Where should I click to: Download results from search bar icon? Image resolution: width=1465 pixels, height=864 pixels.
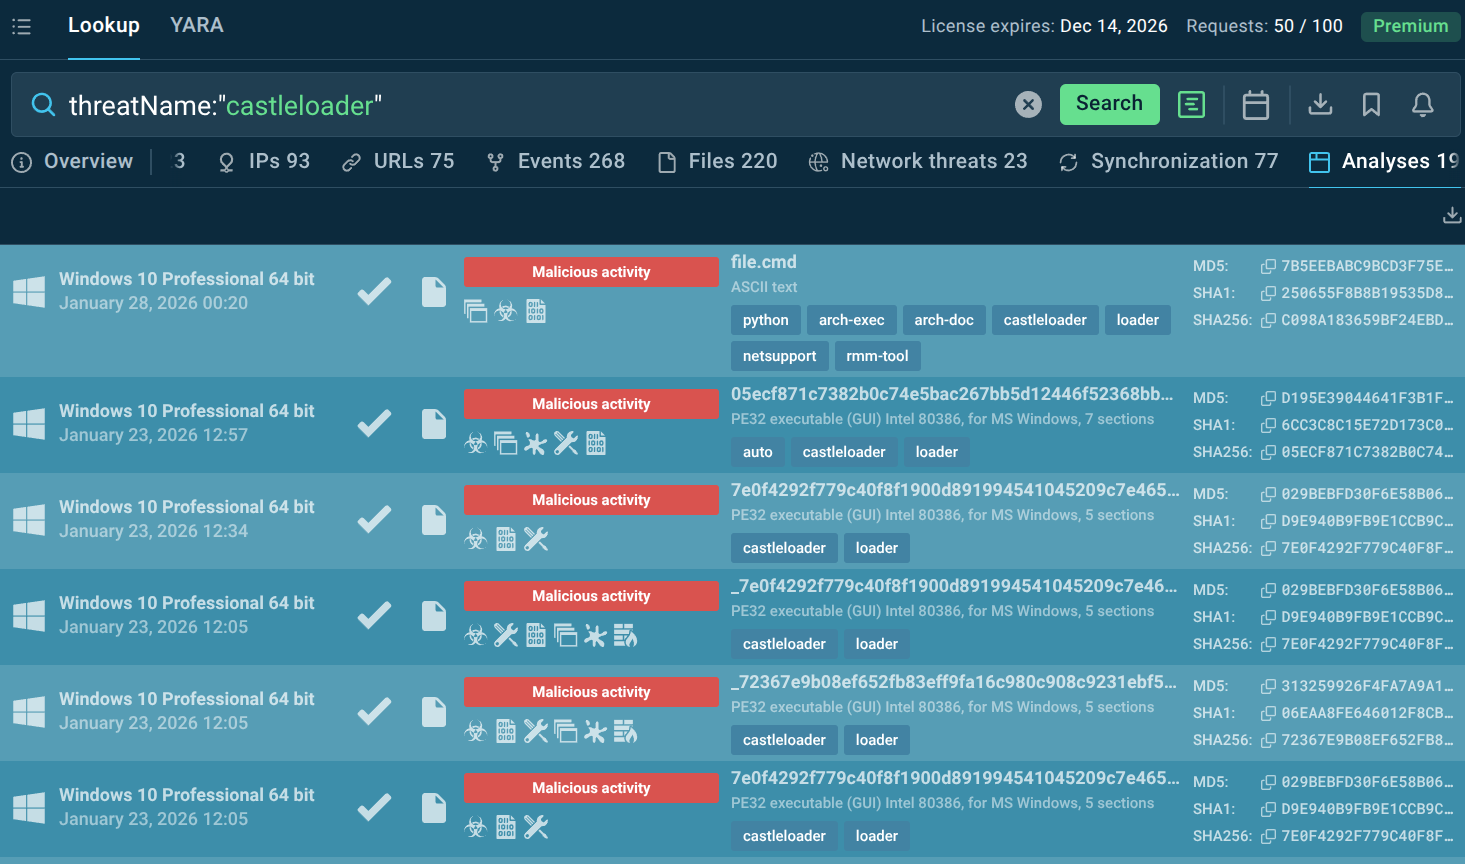click(x=1320, y=104)
